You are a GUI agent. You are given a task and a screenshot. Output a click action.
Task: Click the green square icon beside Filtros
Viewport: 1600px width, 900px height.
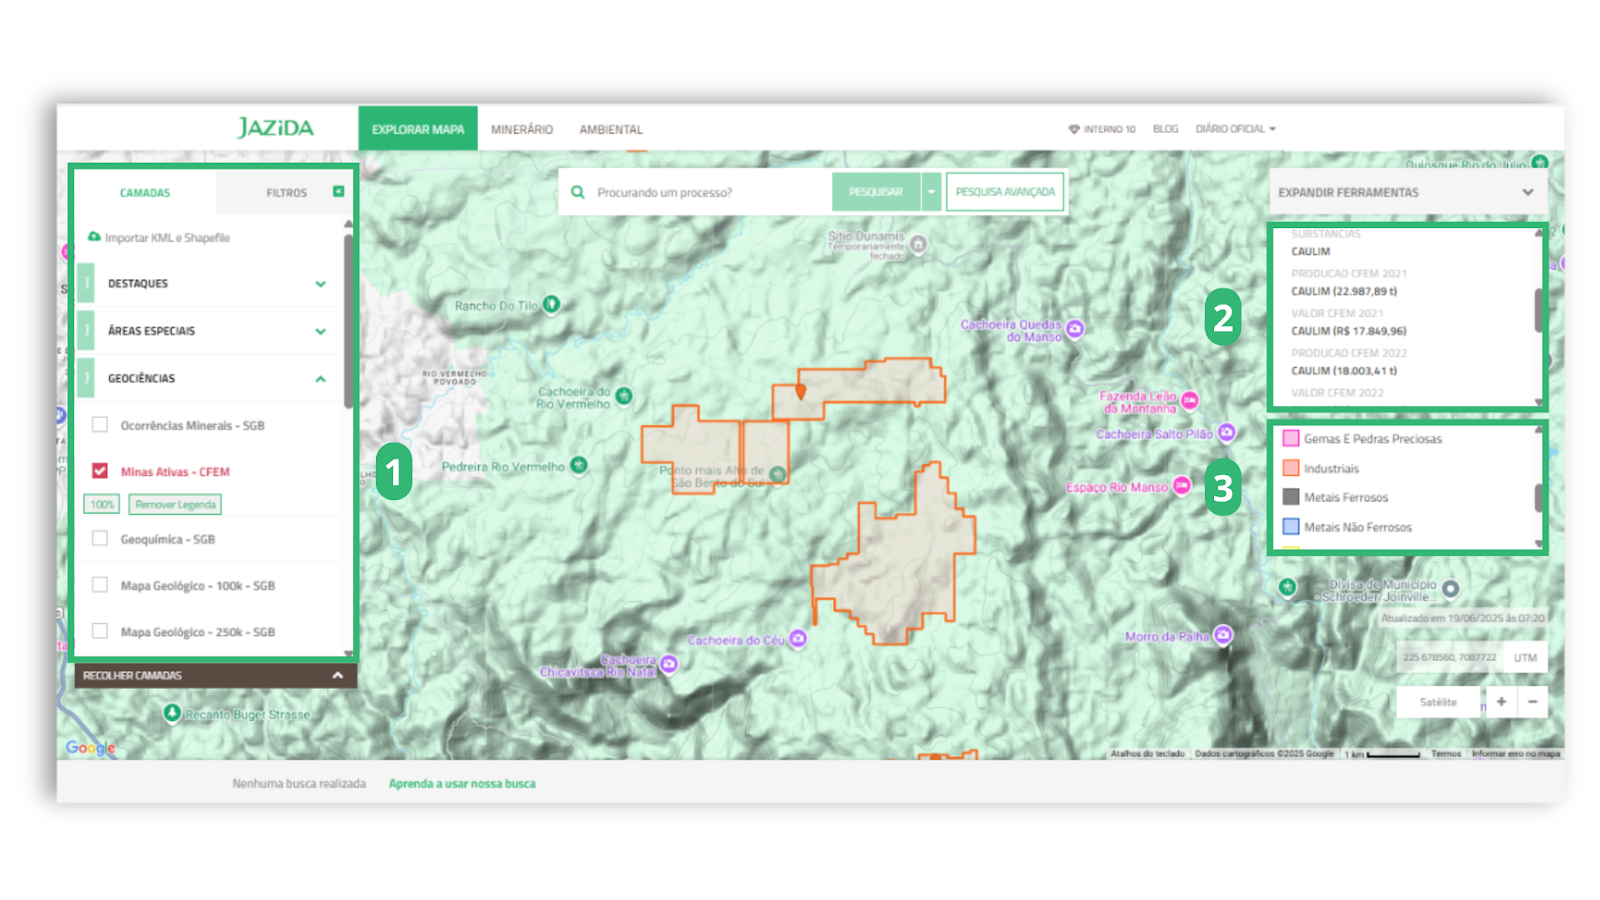(339, 191)
